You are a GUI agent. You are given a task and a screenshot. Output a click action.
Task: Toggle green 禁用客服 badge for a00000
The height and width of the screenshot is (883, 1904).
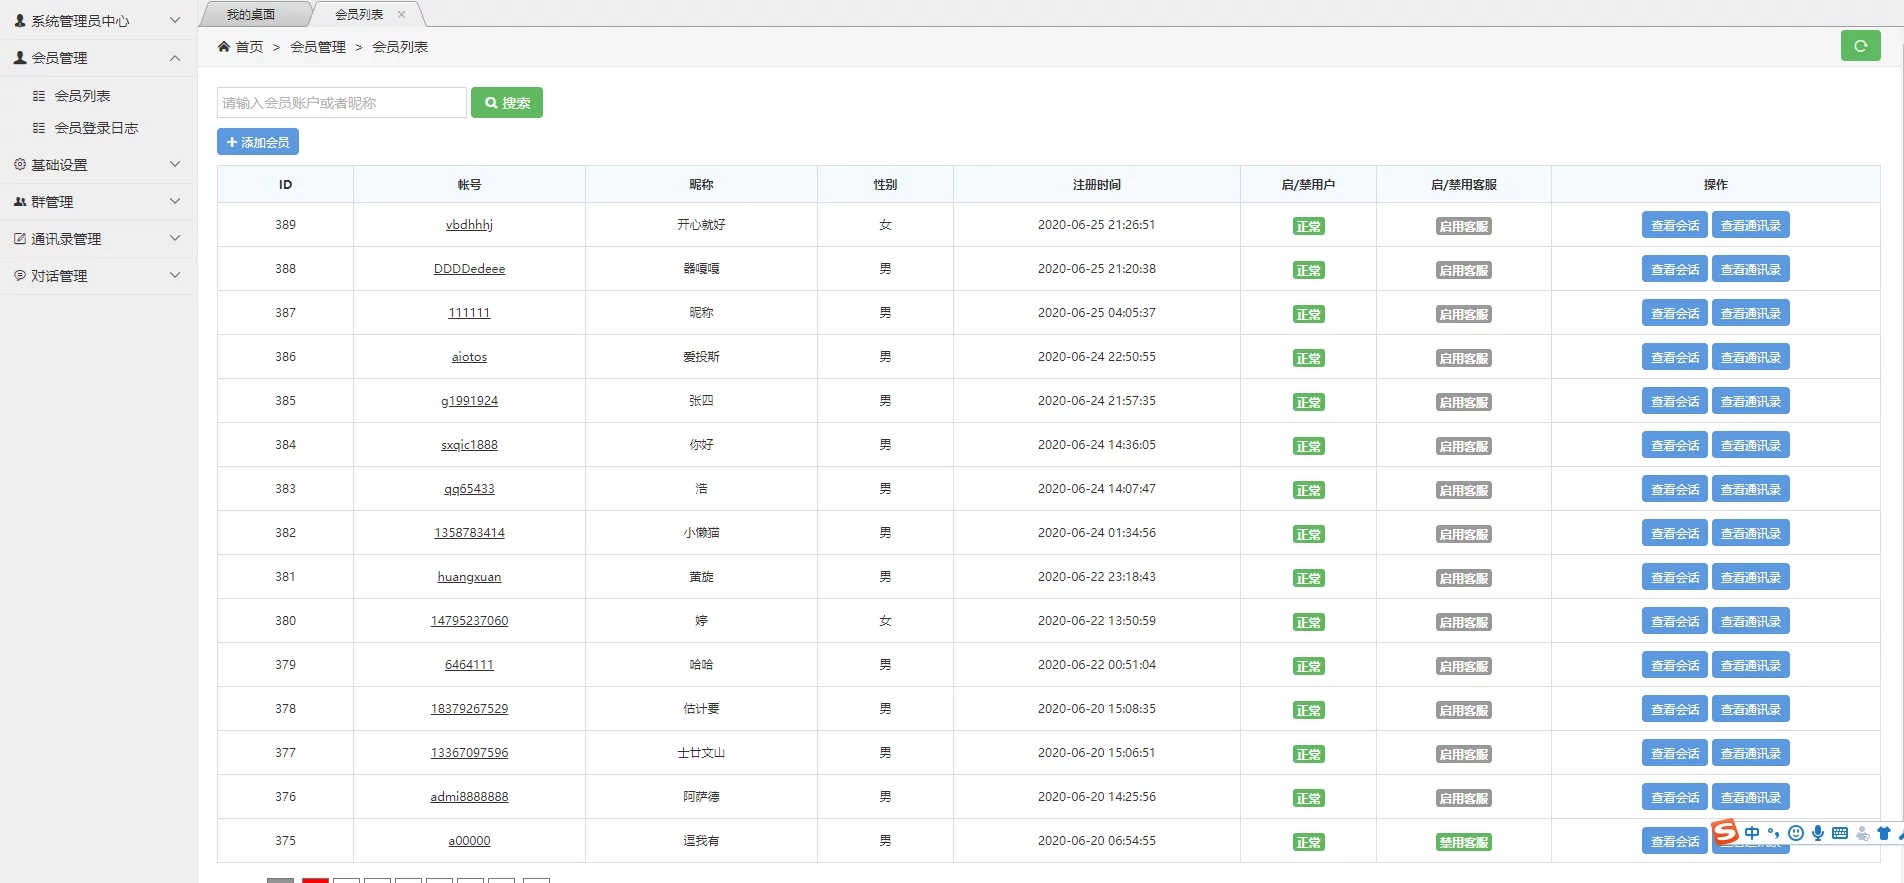(1463, 842)
